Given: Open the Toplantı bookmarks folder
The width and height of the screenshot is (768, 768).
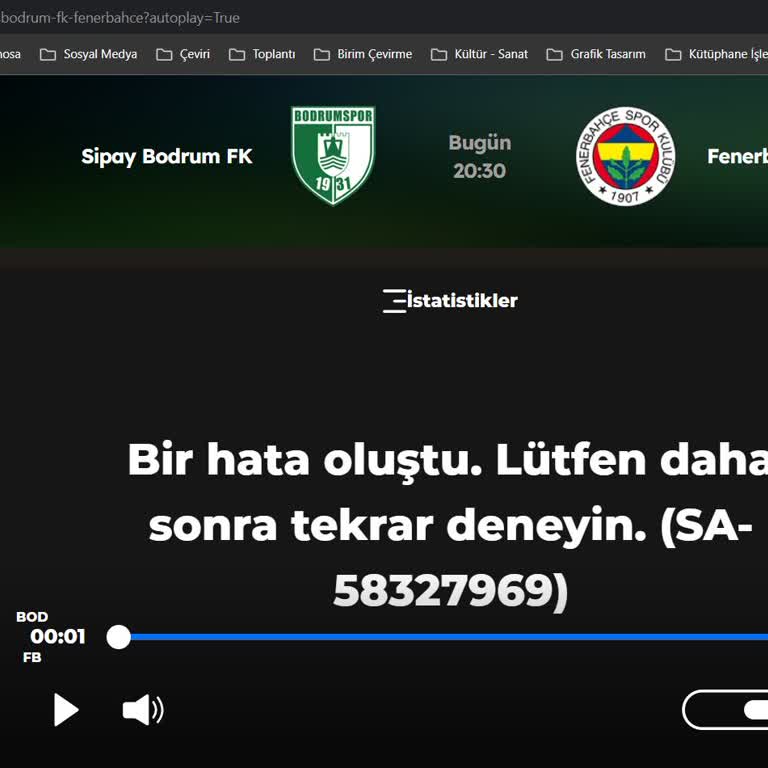Looking at the screenshot, I should (262, 54).
